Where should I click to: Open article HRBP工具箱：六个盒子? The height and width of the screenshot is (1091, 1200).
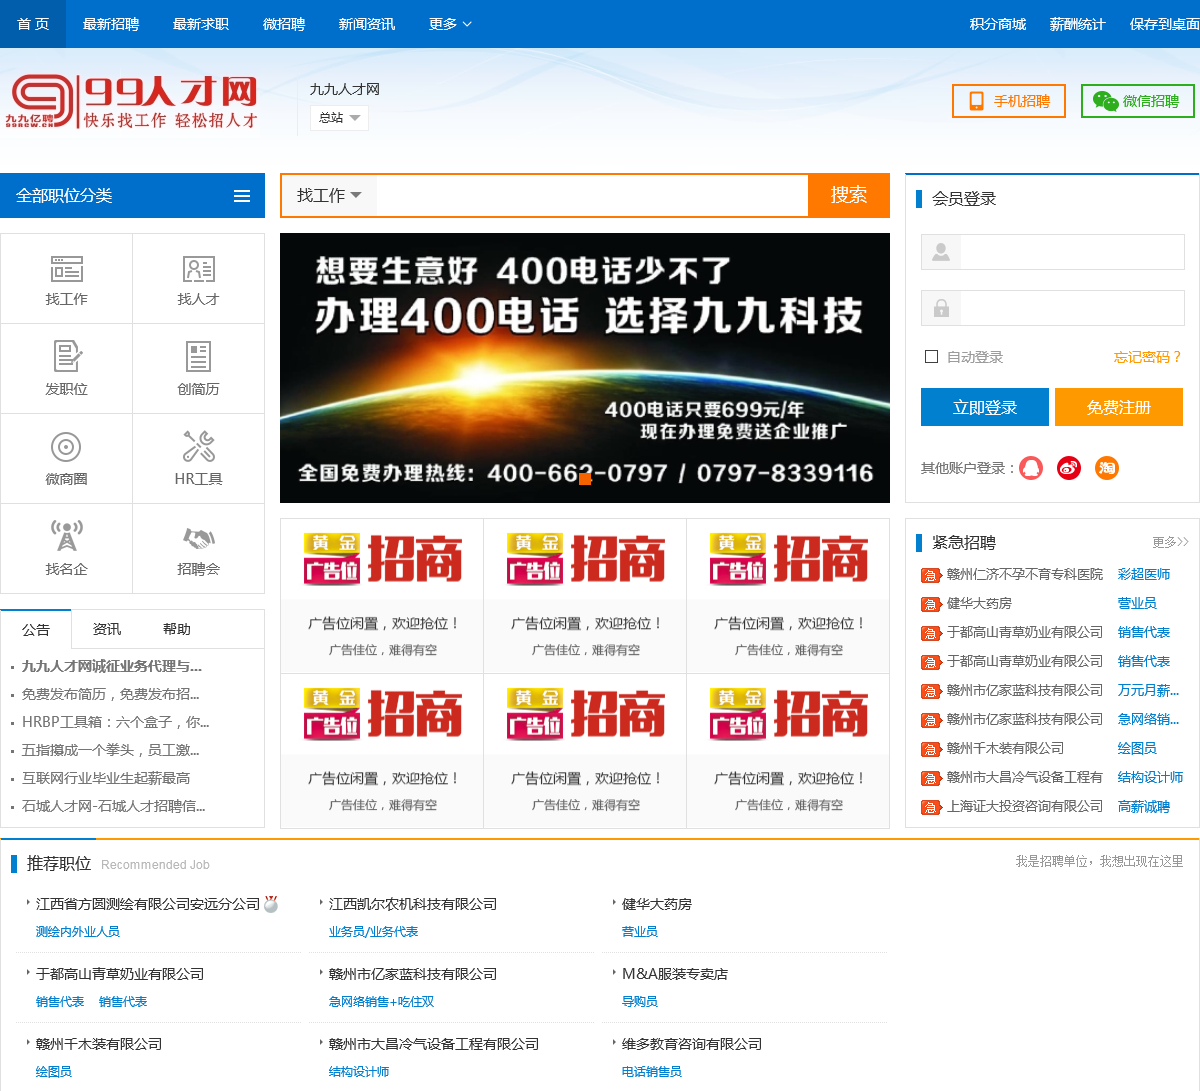[x=116, y=722]
